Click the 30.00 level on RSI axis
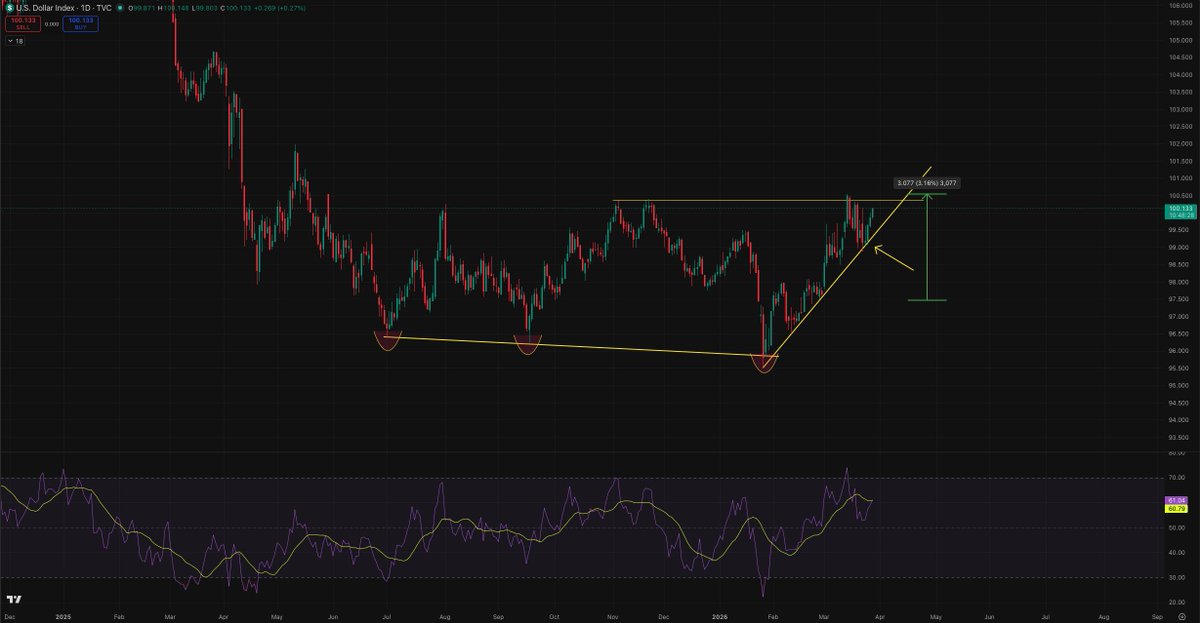 (1176, 577)
